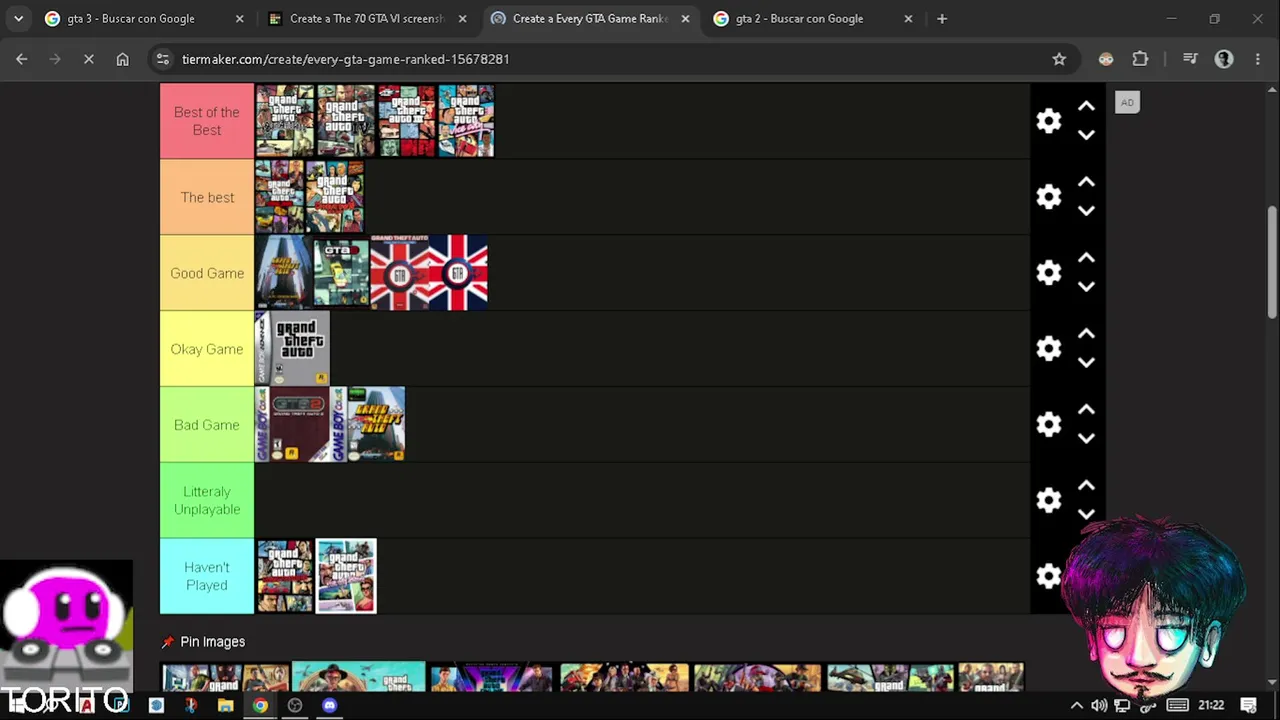Open Google Chrome from the taskbar
Image resolution: width=1280 pixels, height=720 pixels.
point(260,706)
